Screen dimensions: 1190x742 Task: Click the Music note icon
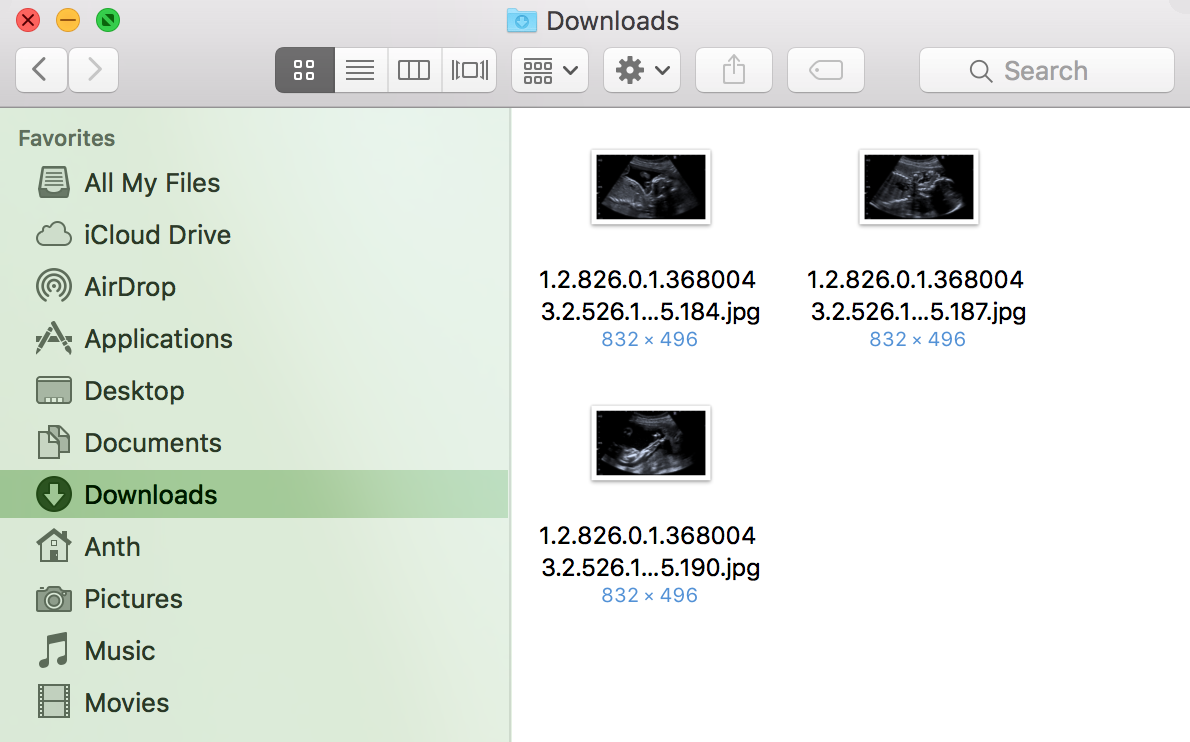(x=54, y=651)
